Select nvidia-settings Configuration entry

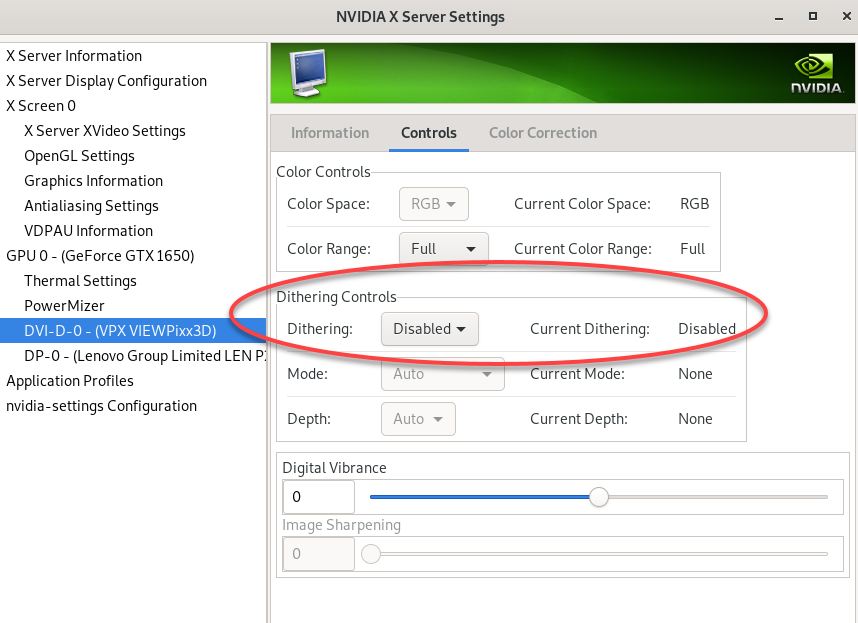[x=101, y=406]
